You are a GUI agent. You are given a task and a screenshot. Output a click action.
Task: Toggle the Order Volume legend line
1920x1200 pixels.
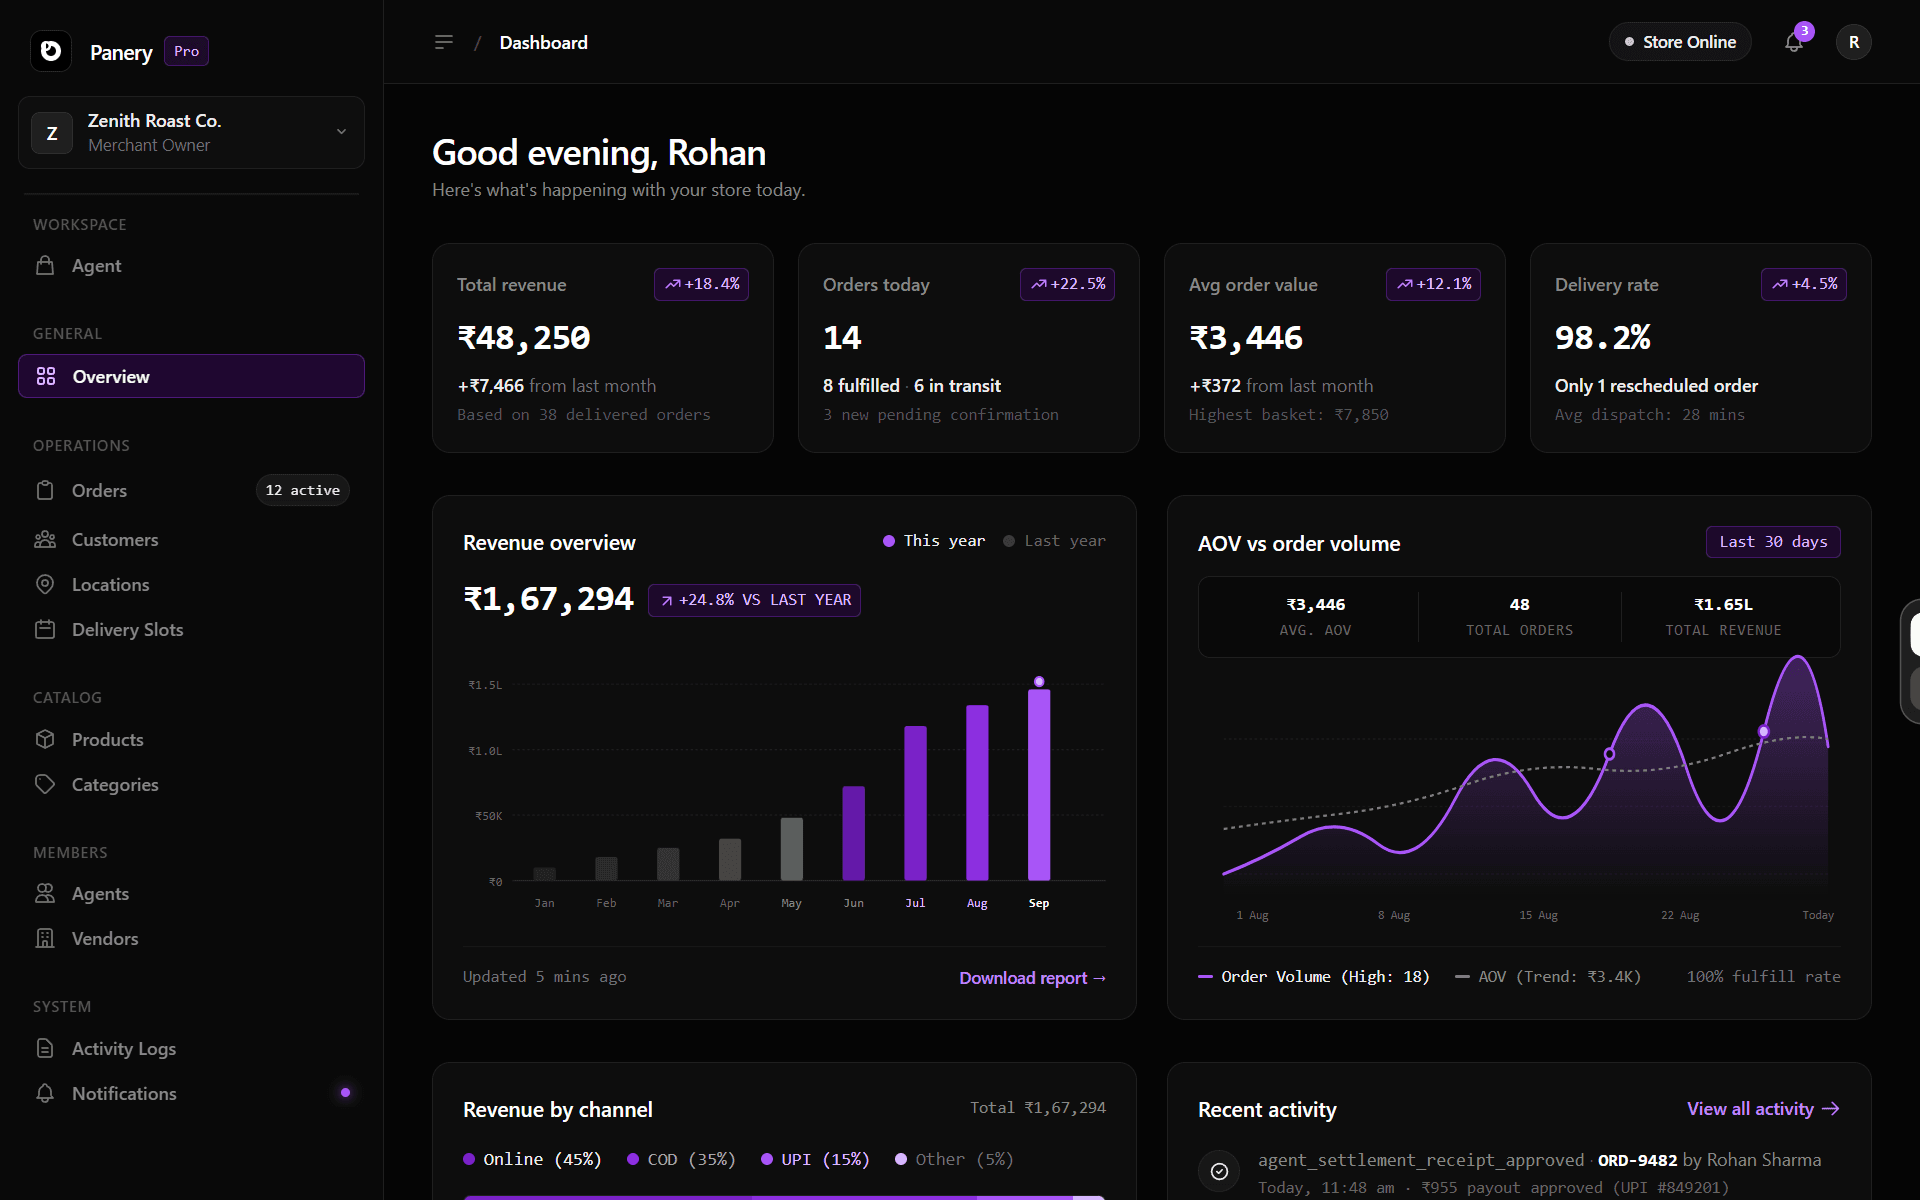pos(1314,976)
